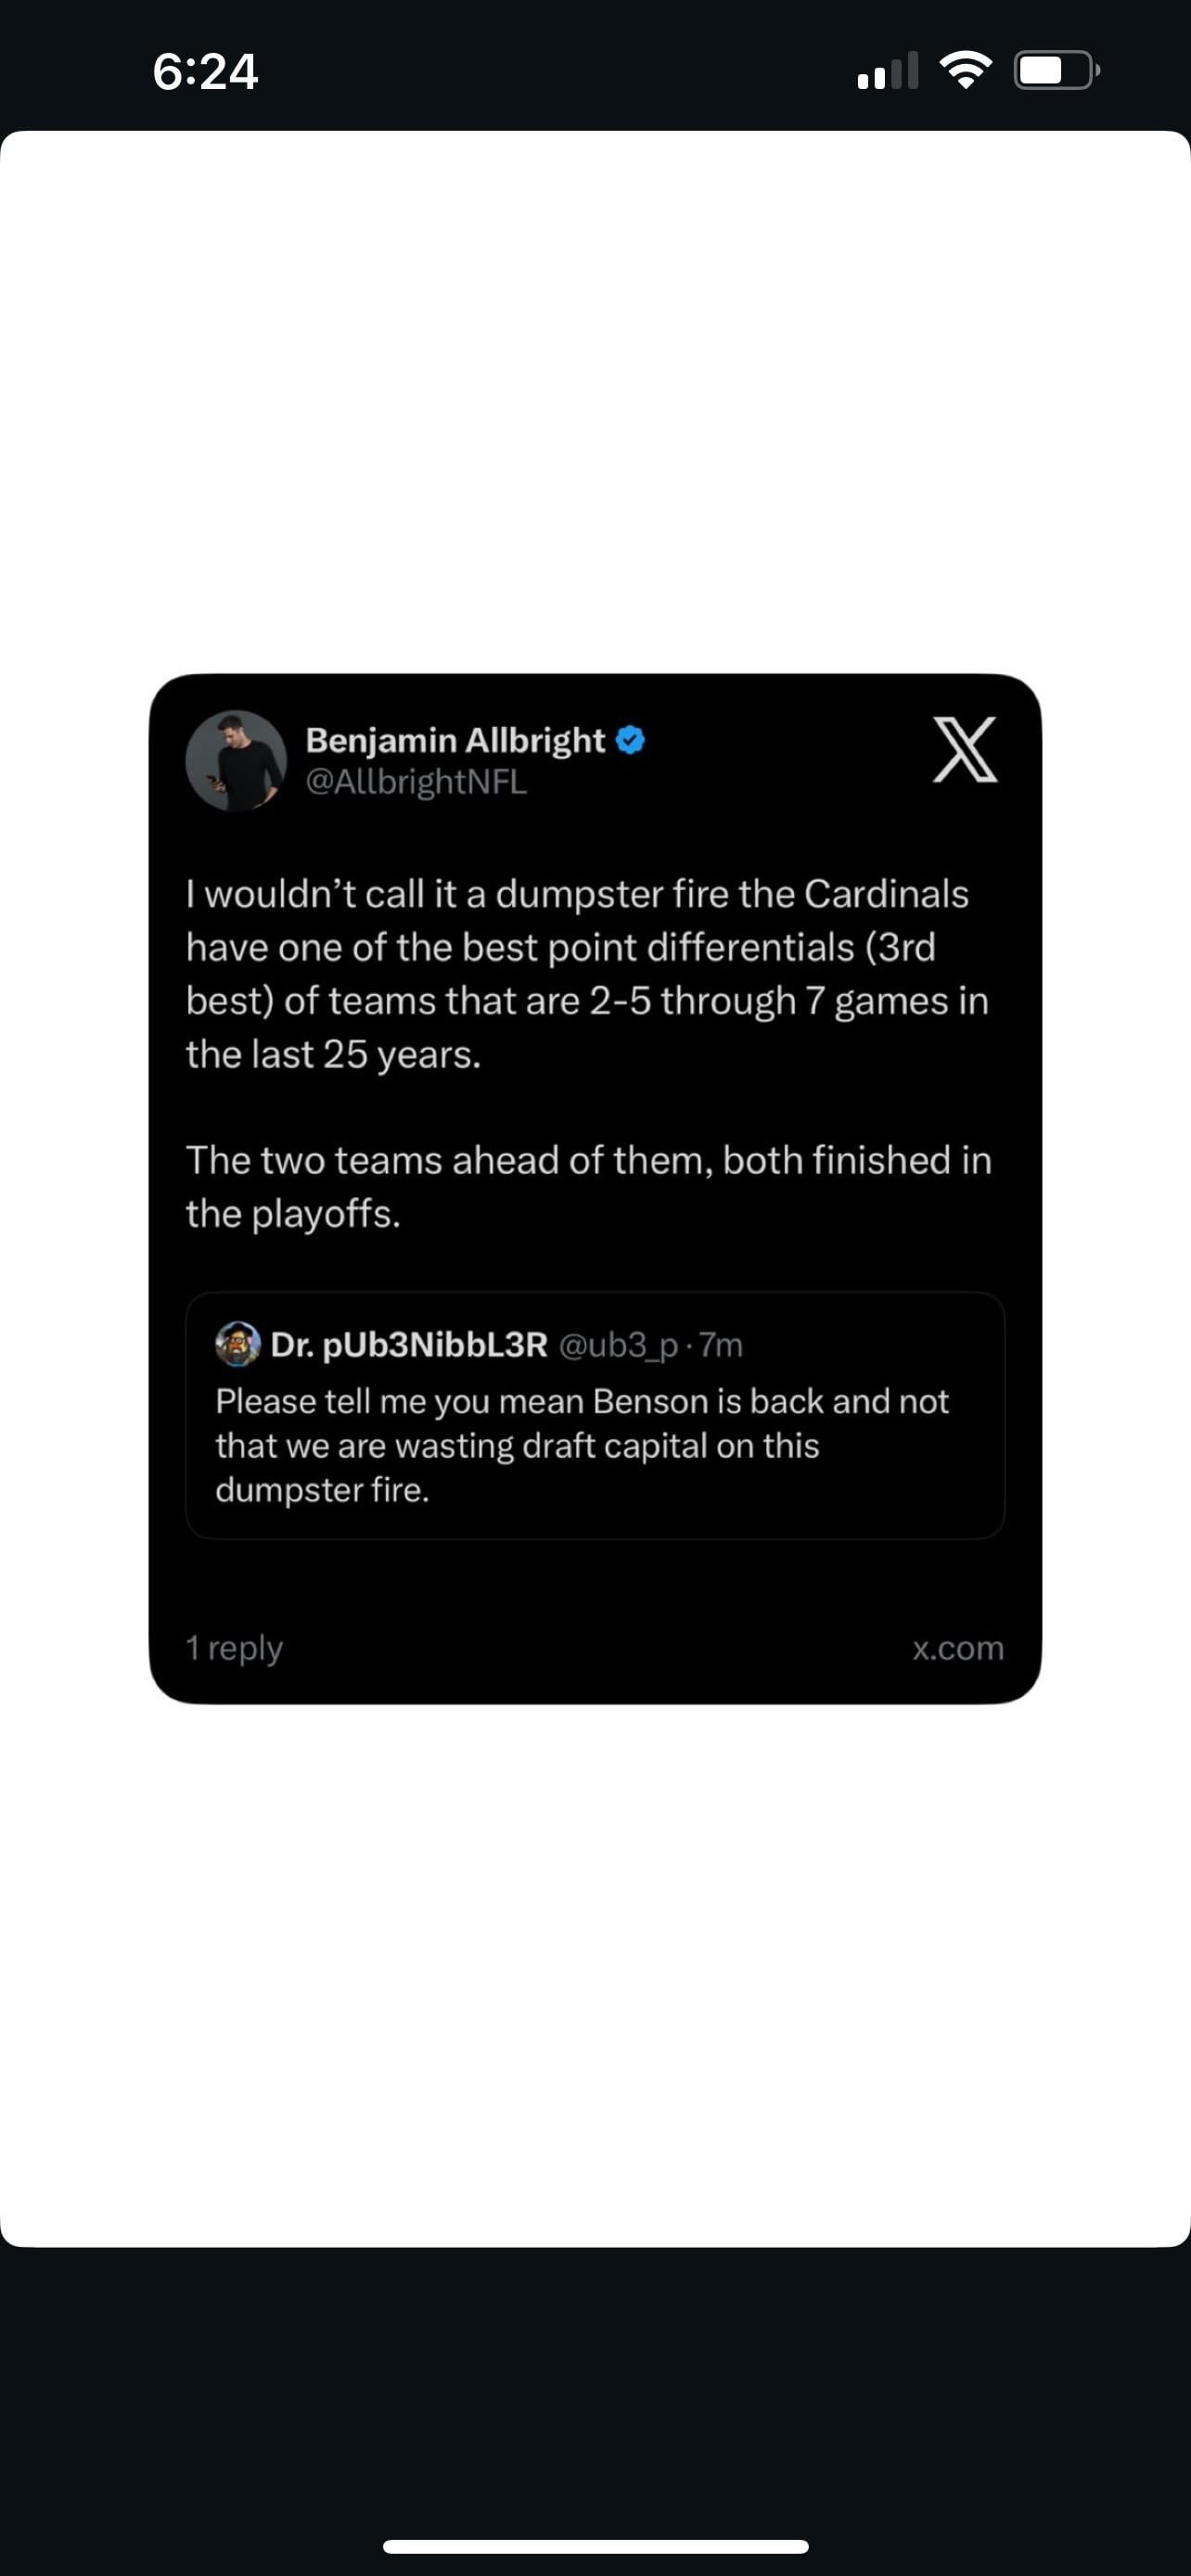Tap blank white area above tweet card
The width and height of the screenshot is (1191, 2576).
click(595, 400)
